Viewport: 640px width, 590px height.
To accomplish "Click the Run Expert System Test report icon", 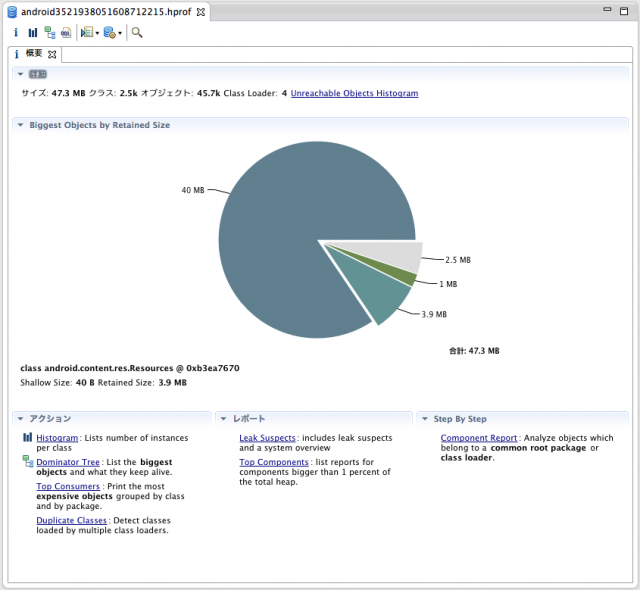I will click(87, 32).
